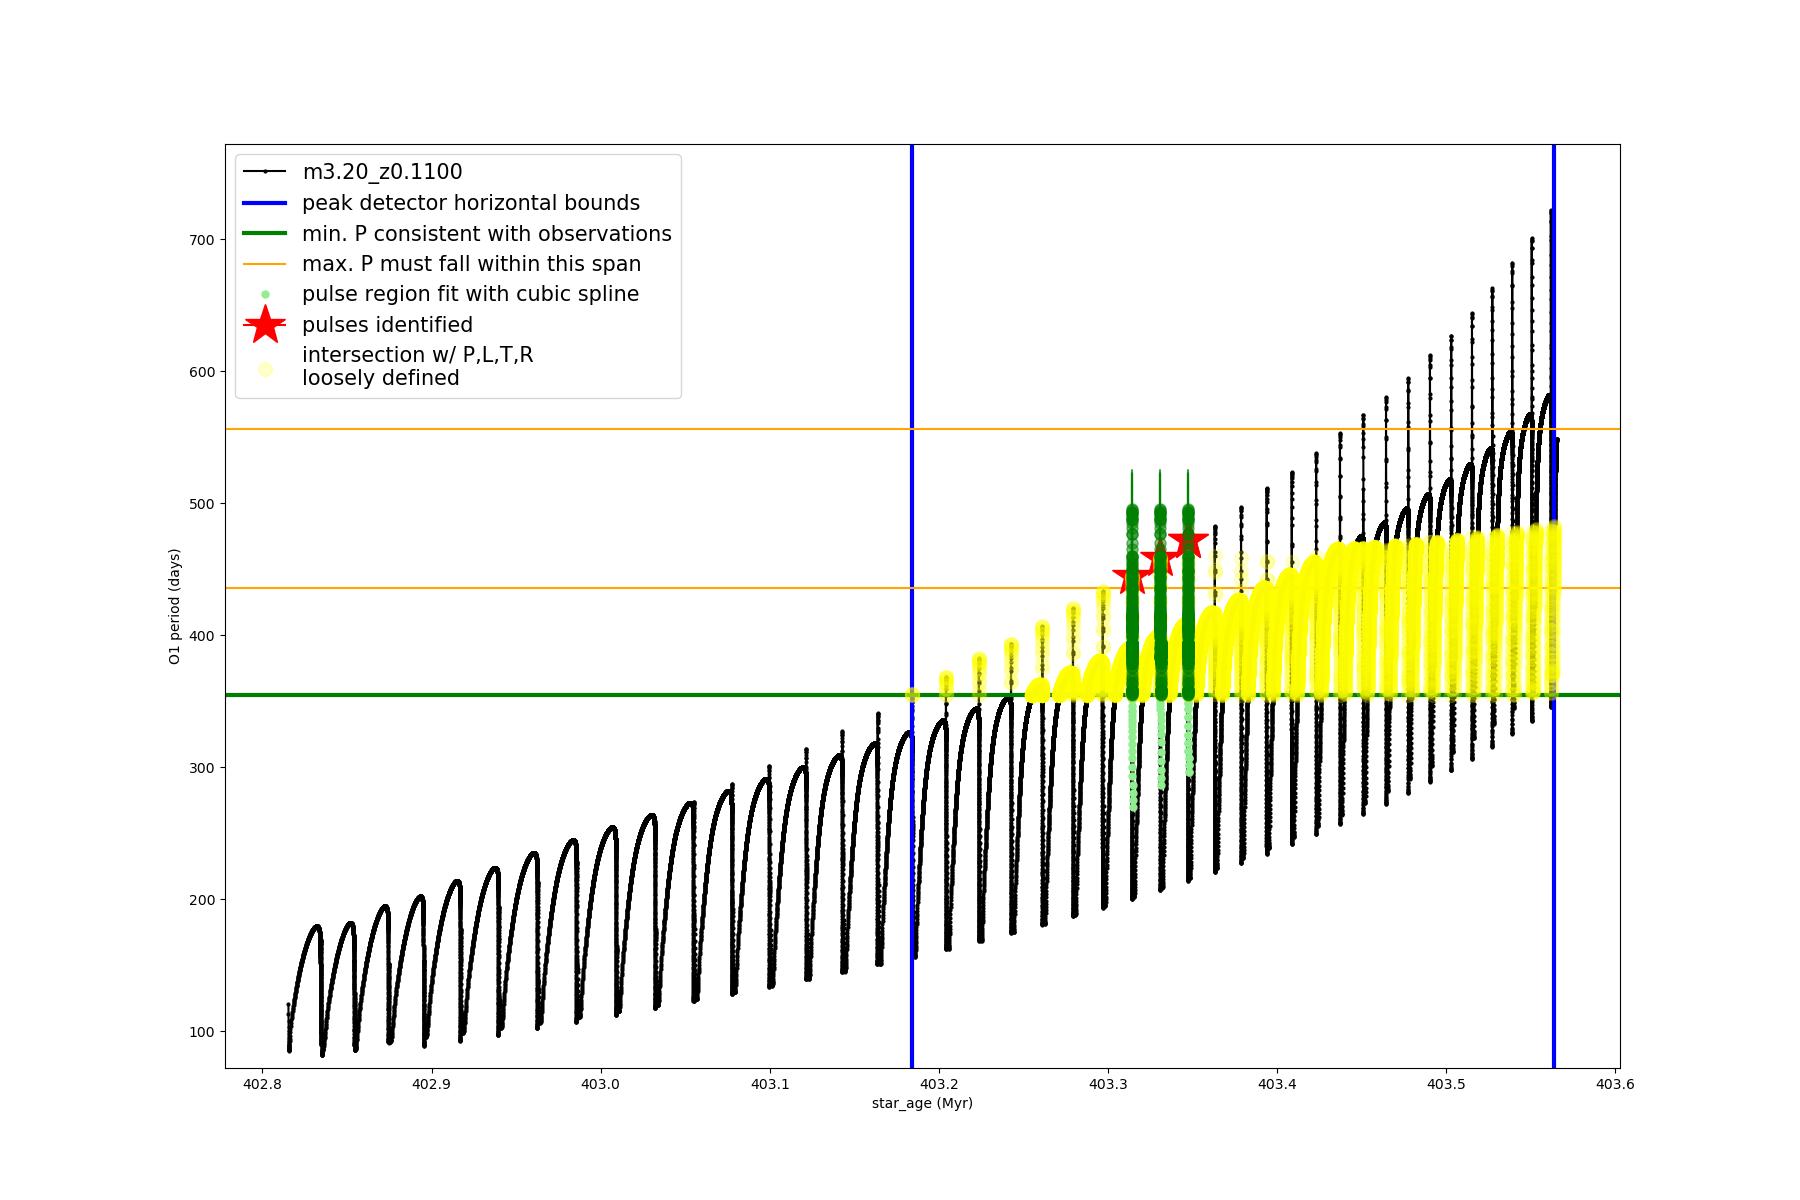This screenshot has width=1800, height=1200.
Task: Click the pale yellow circle legend marker
Action: [x=265, y=369]
